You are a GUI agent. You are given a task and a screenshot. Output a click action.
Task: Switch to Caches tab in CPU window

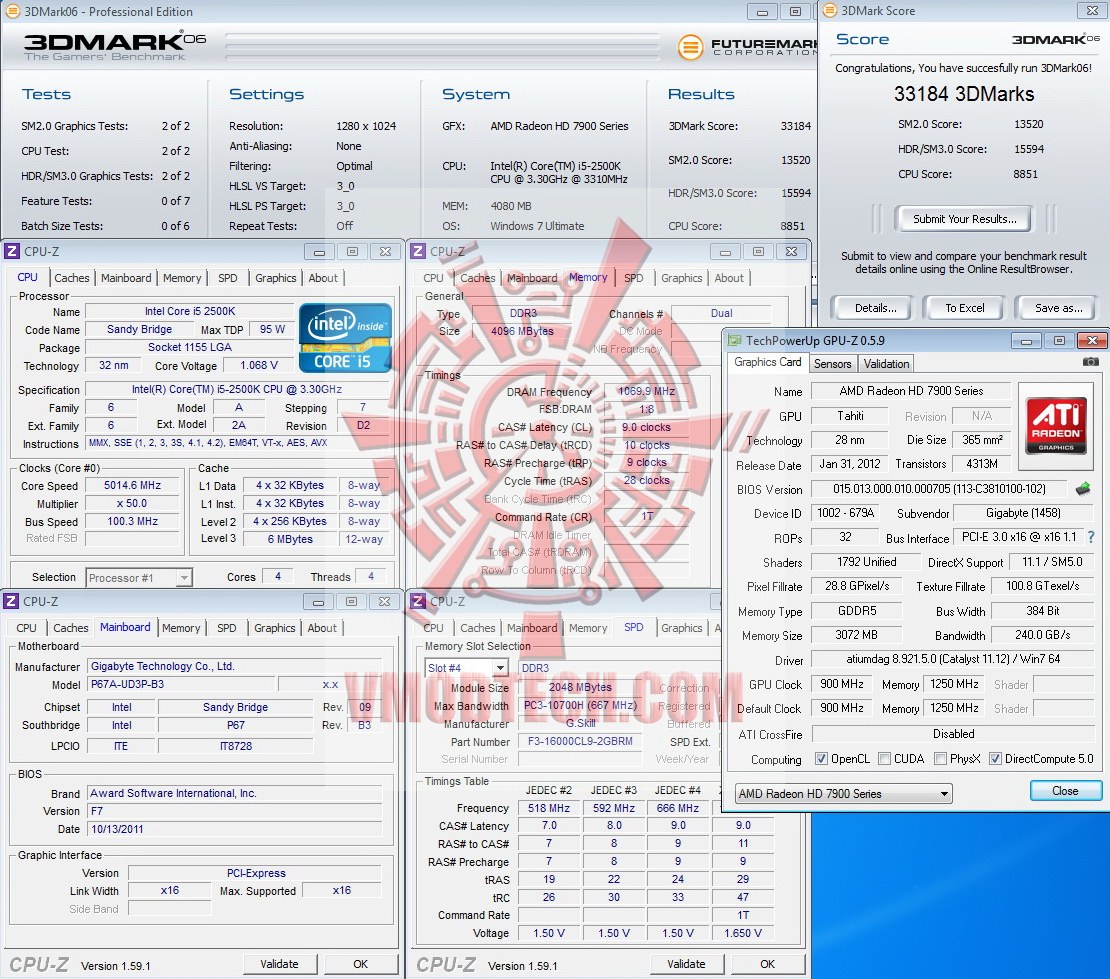point(72,278)
